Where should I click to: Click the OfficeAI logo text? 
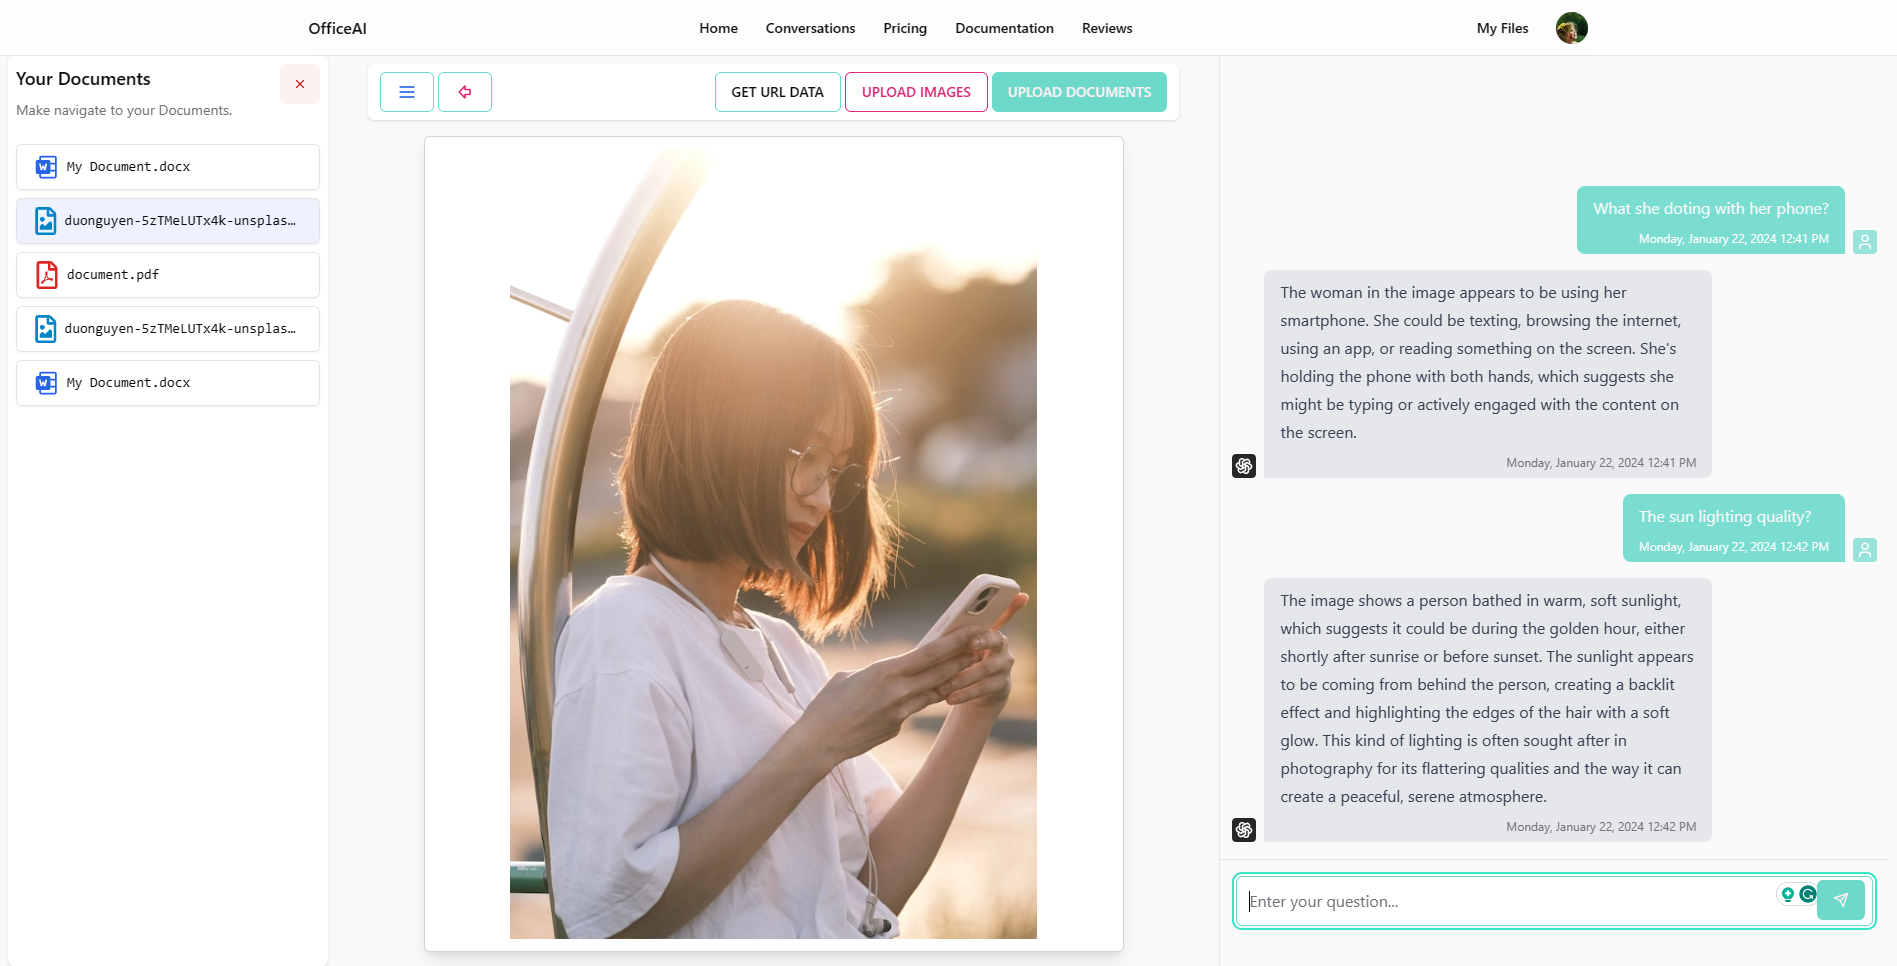click(337, 28)
